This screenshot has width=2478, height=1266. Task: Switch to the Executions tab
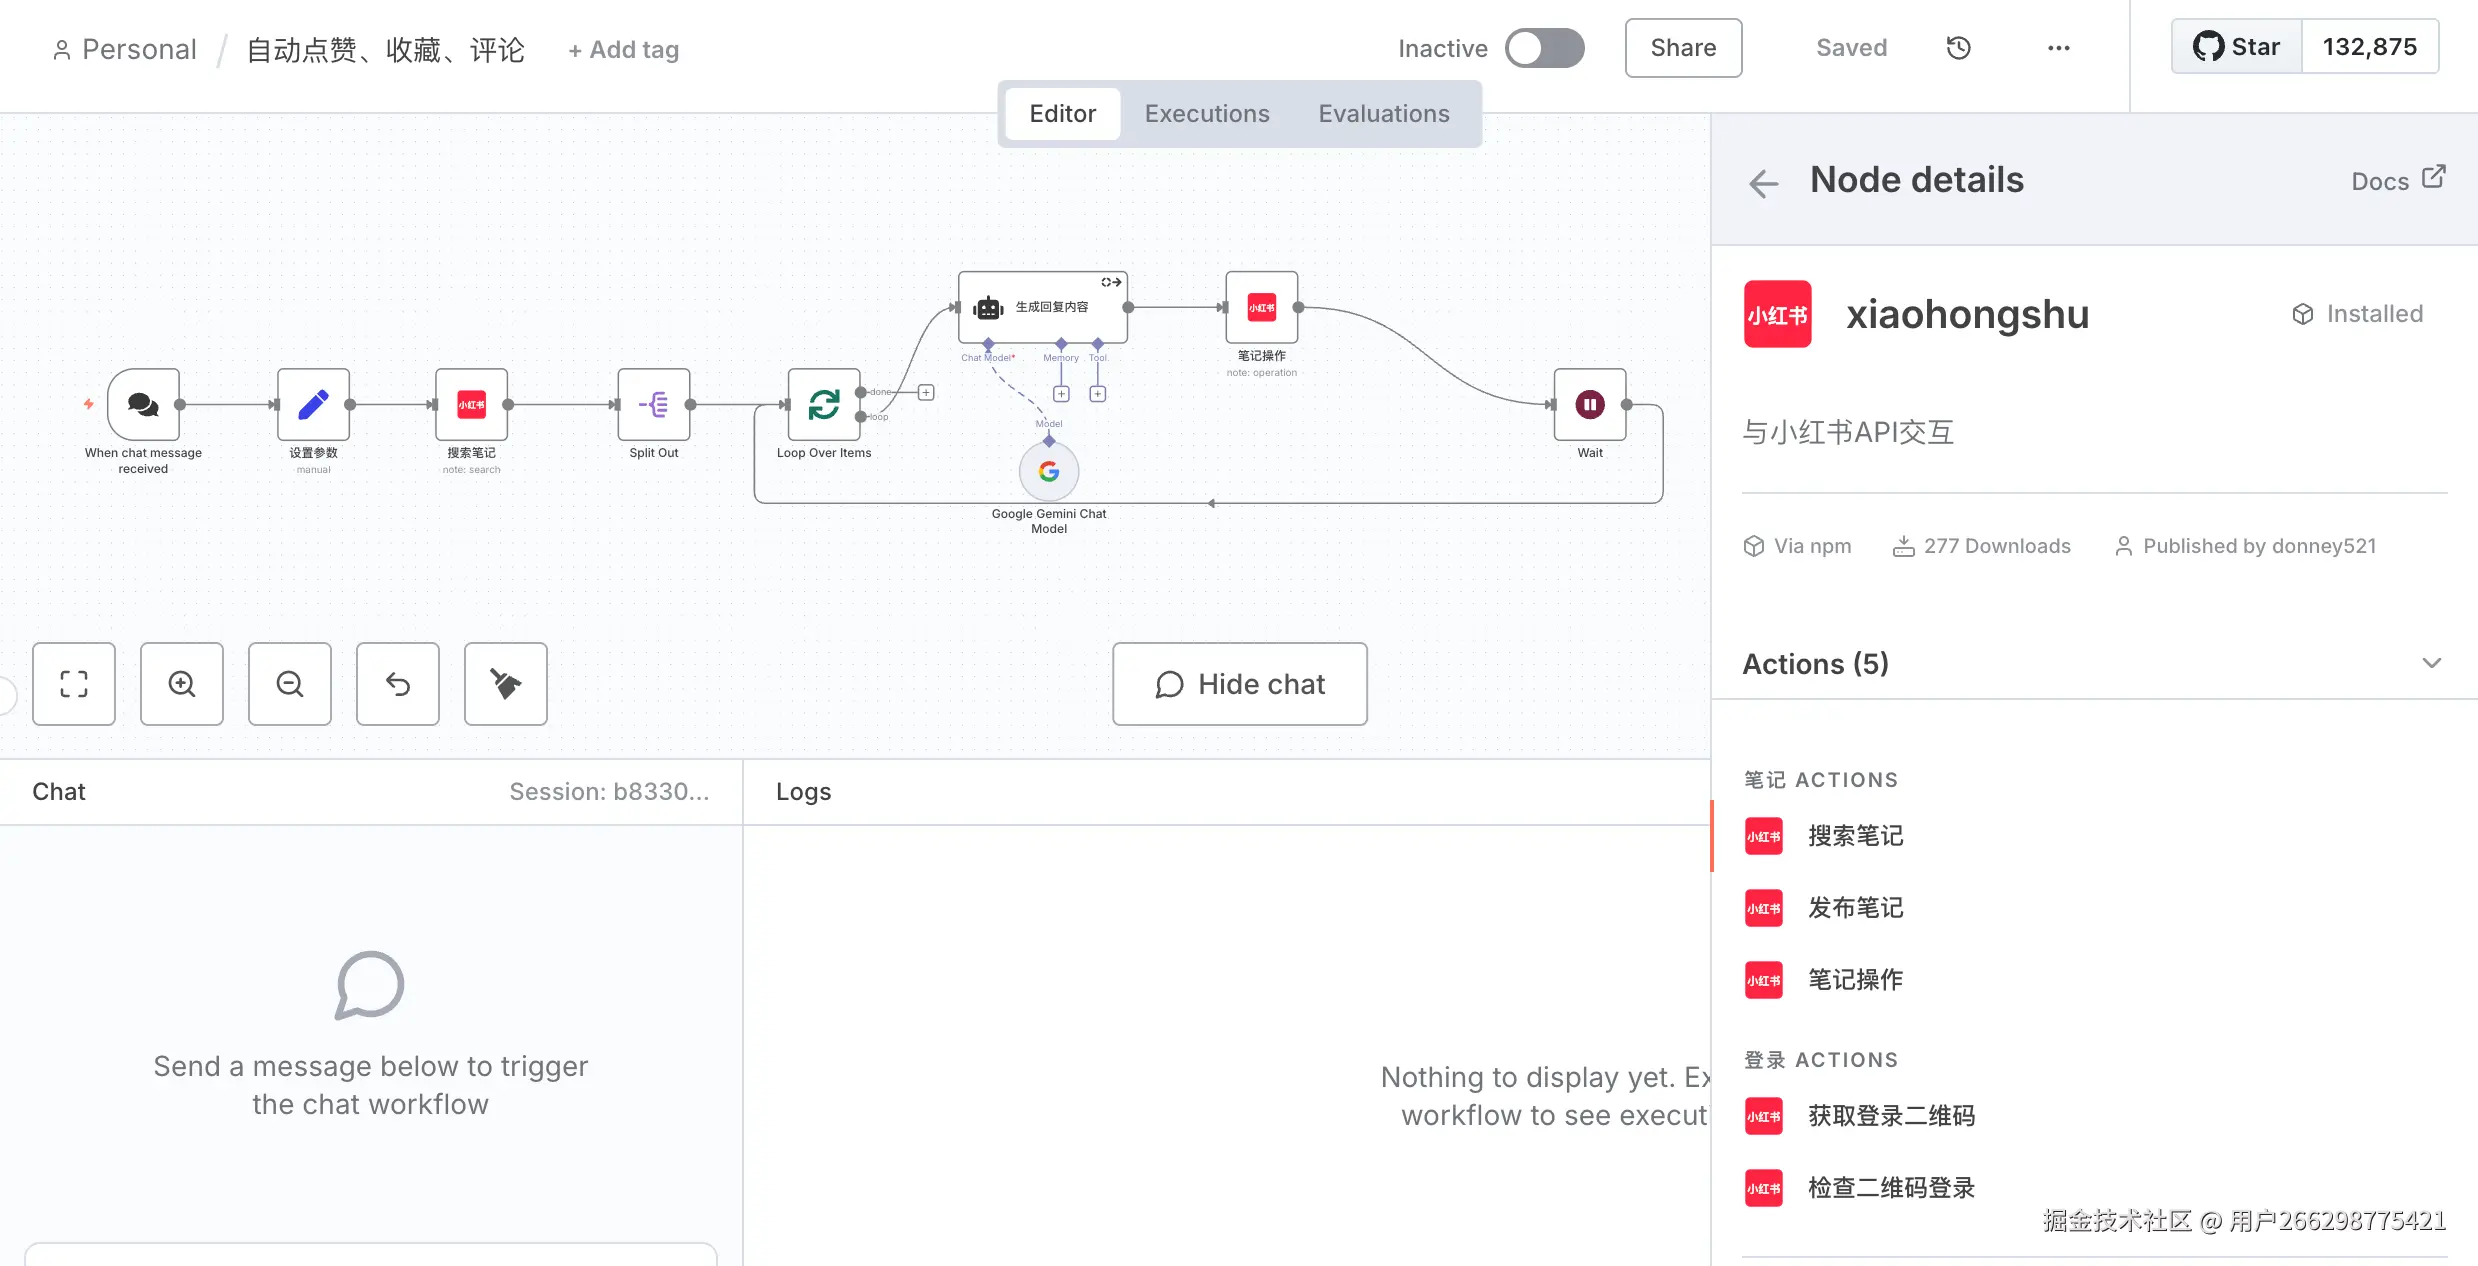click(1207, 114)
